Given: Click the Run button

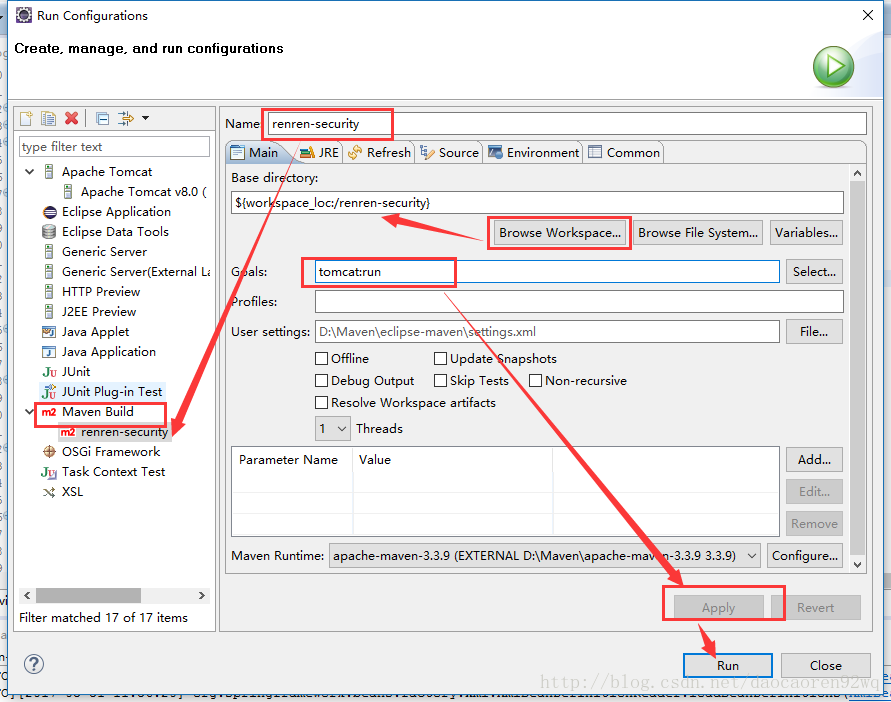Looking at the screenshot, I should pos(728,666).
